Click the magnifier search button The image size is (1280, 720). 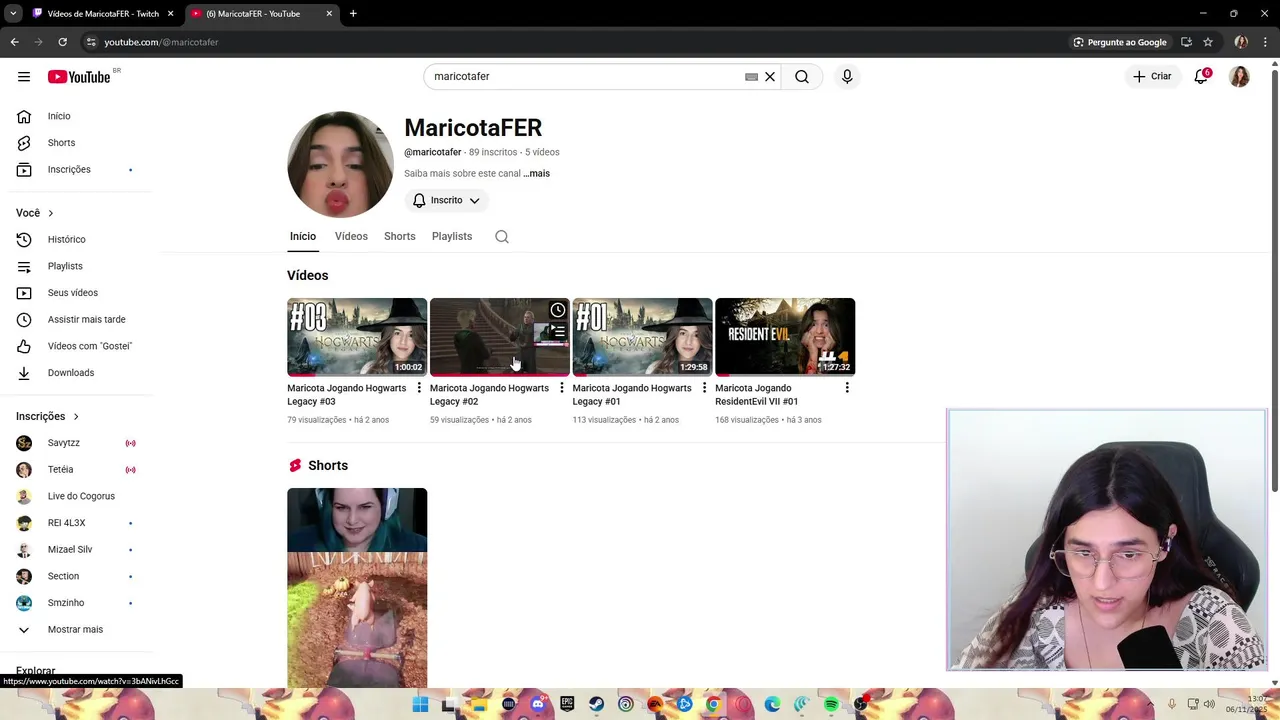[802, 77]
